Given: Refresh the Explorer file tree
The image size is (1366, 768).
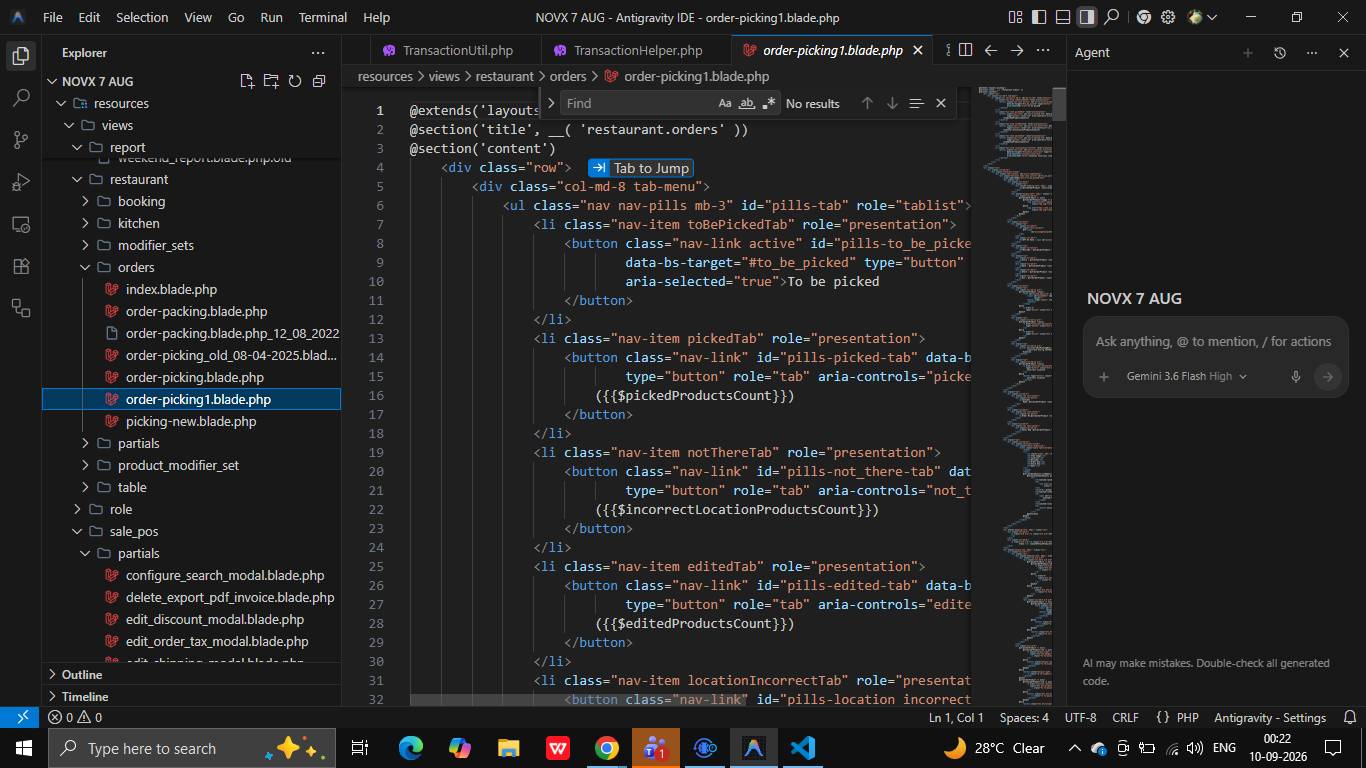Looking at the screenshot, I should pyautogui.click(x=295, y=81).
